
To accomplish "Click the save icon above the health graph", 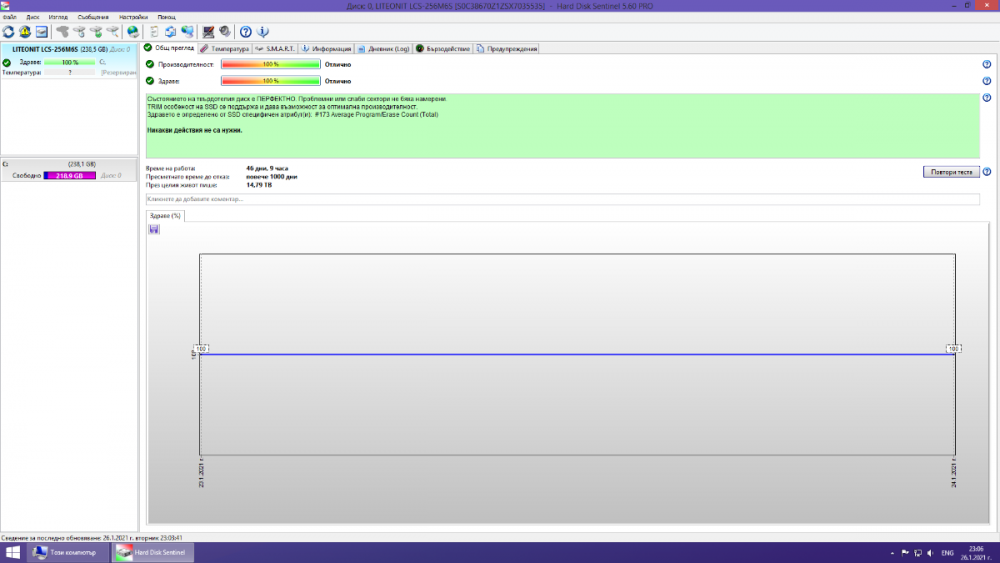I will 154,229.
